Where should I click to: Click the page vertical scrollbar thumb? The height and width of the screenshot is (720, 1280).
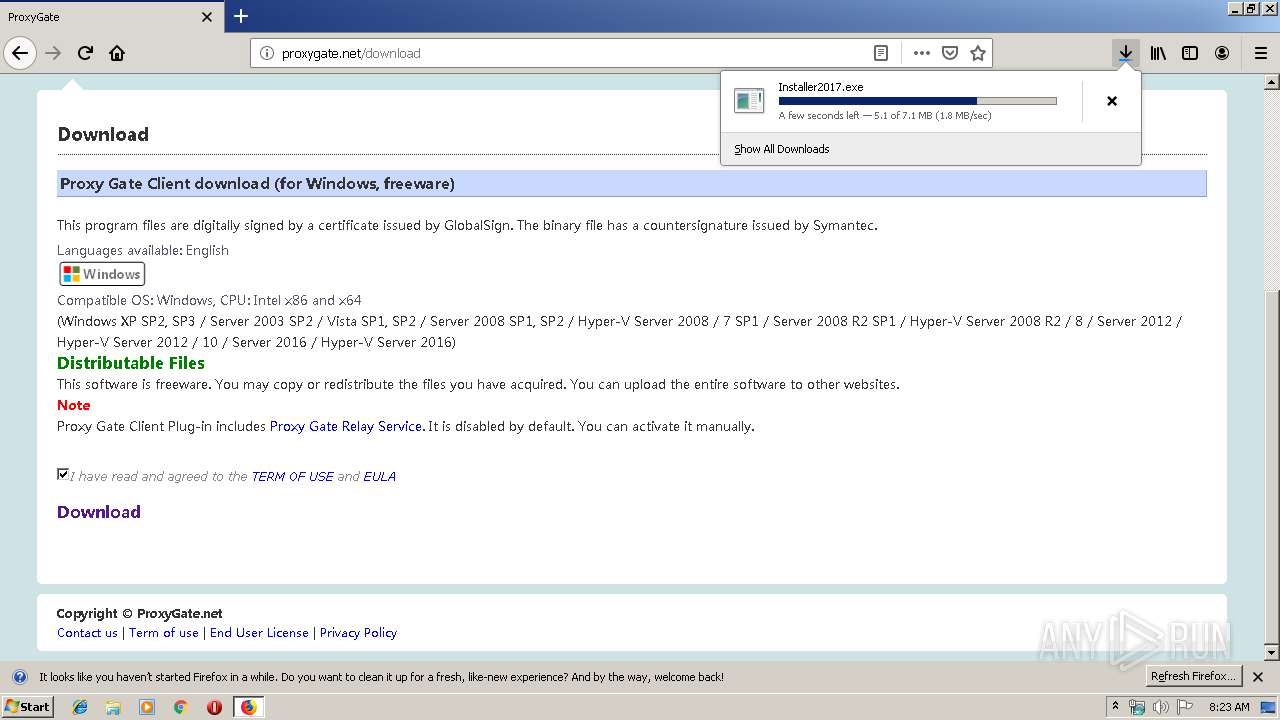(x=1271, y=465)
